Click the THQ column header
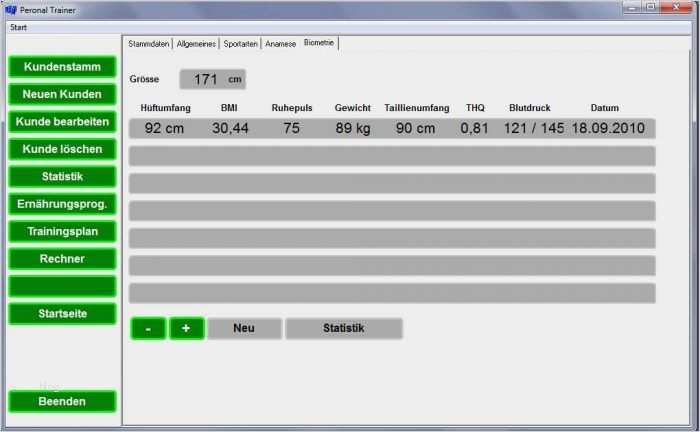 point(475,108)
